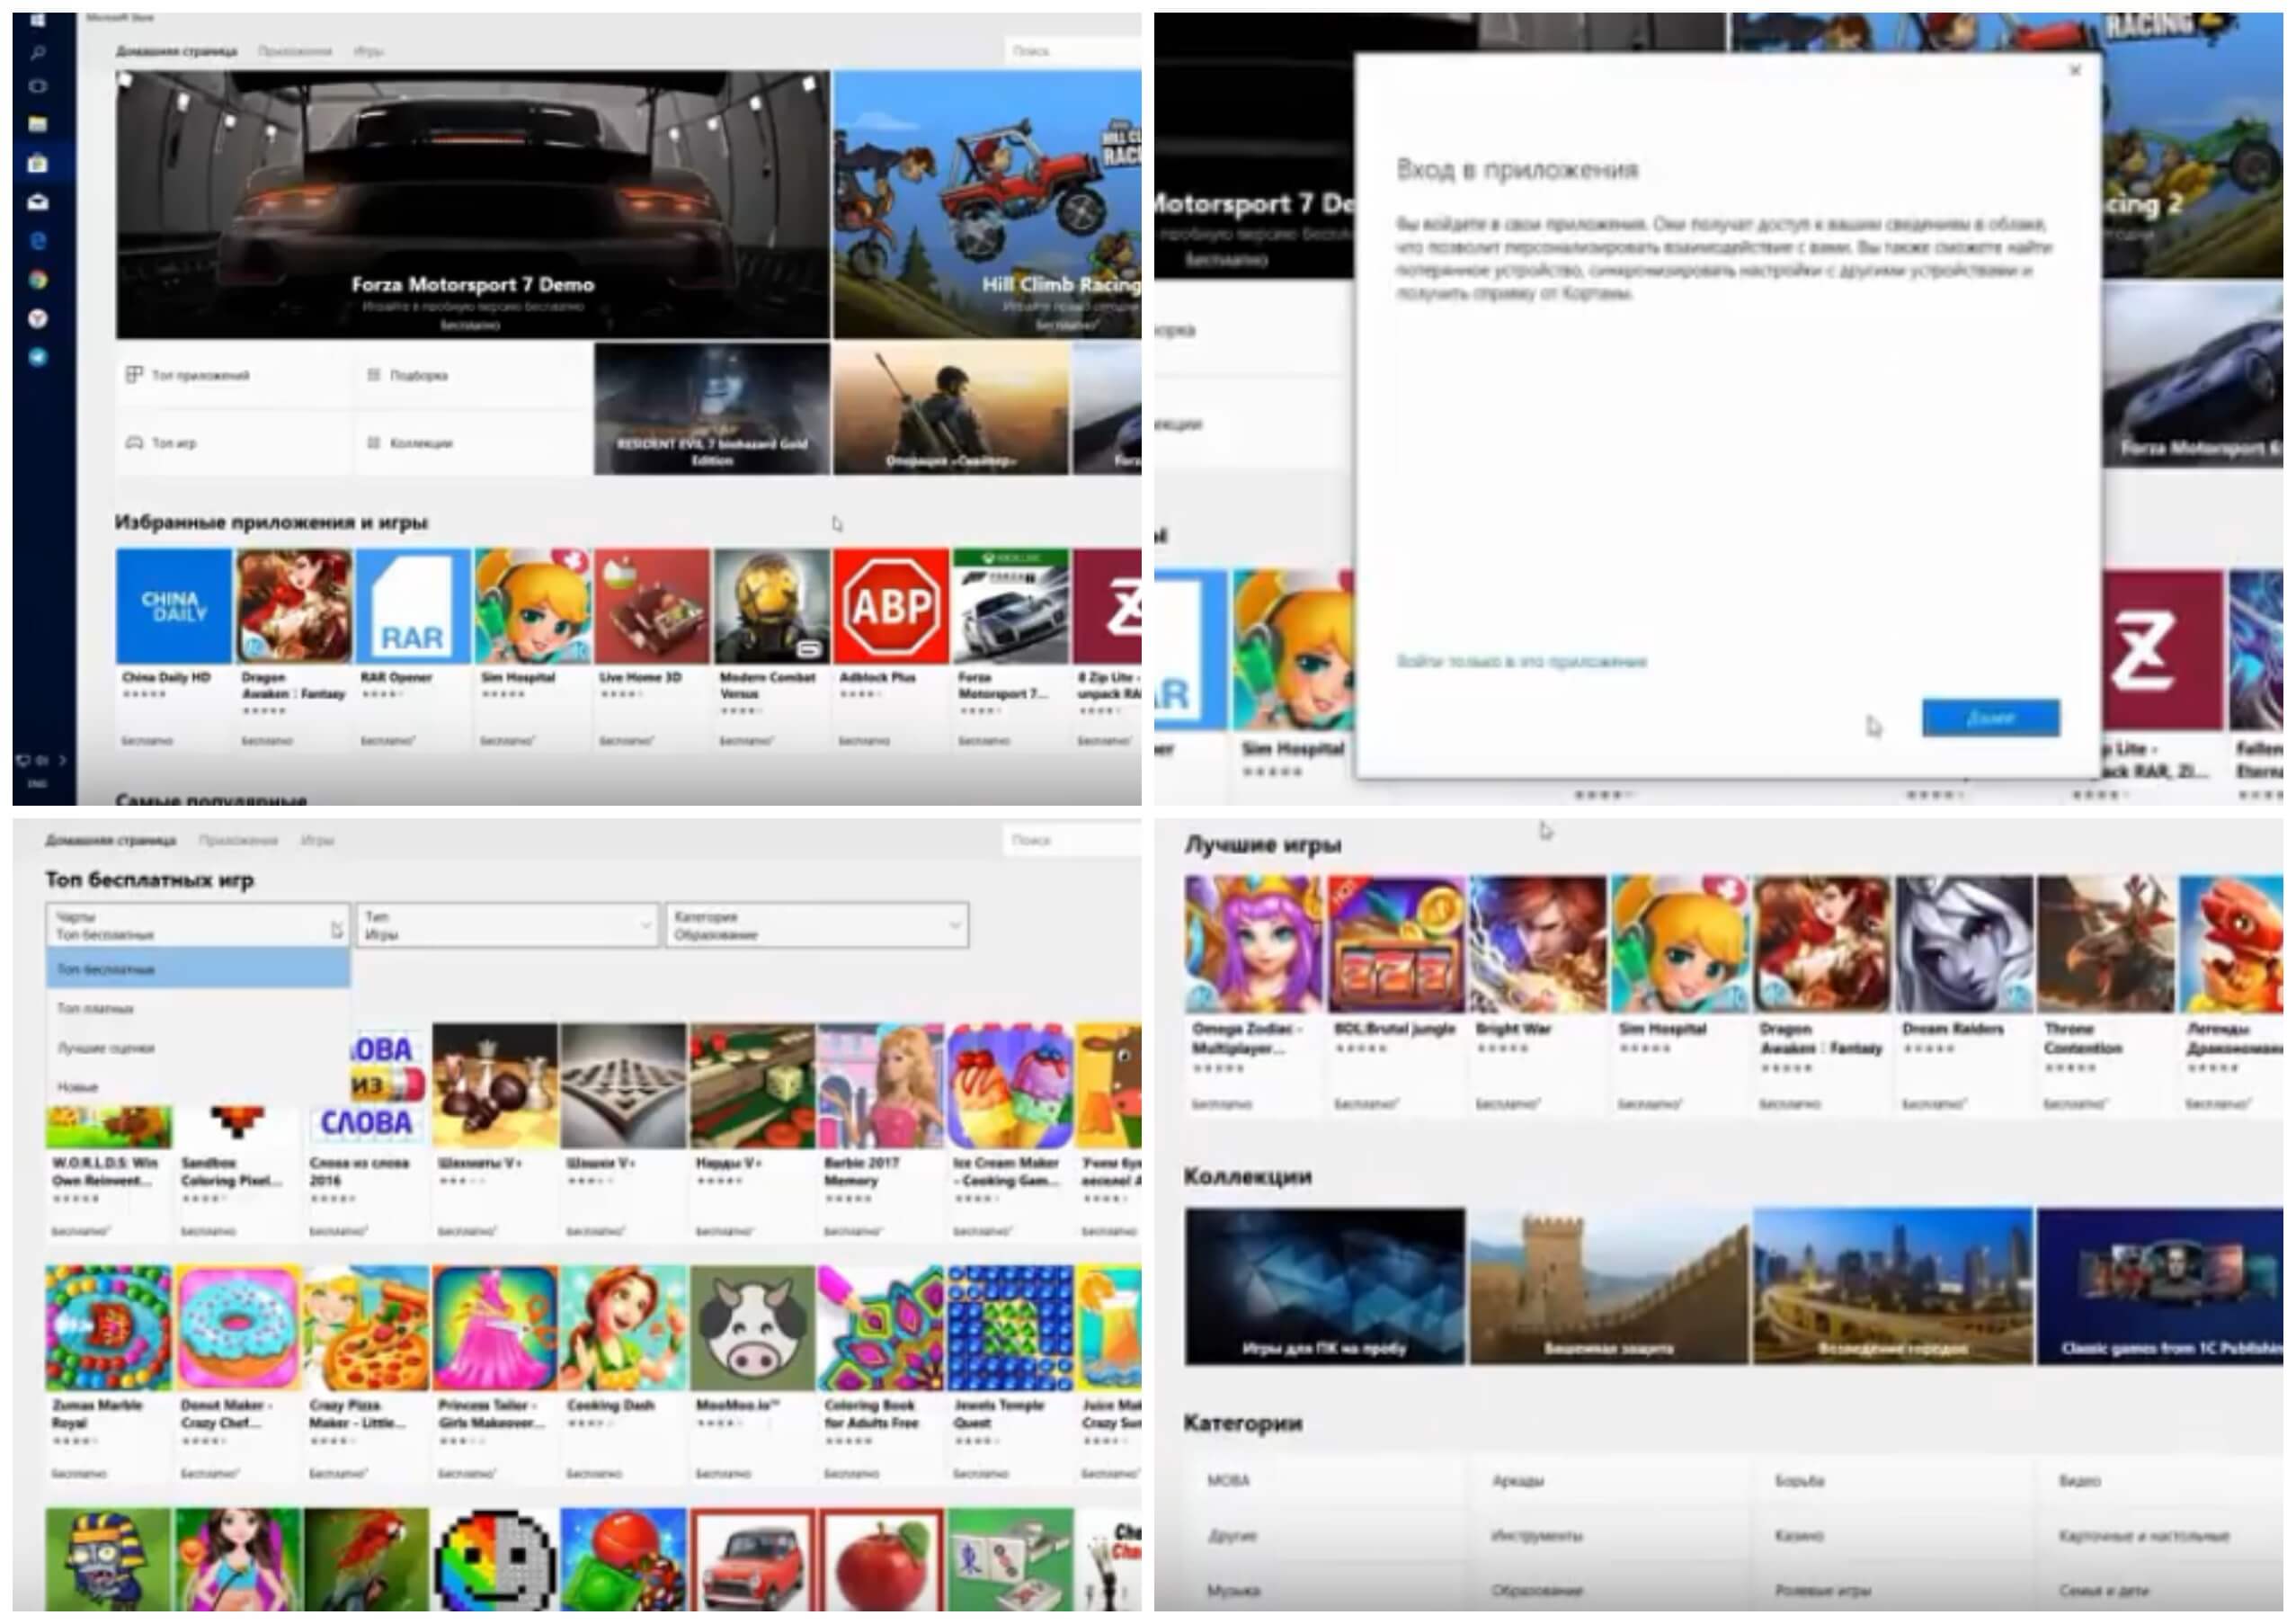Select Топ платных in the dropdown list
This screenshot has width=2296, height=1624.
coord(198,1008)
